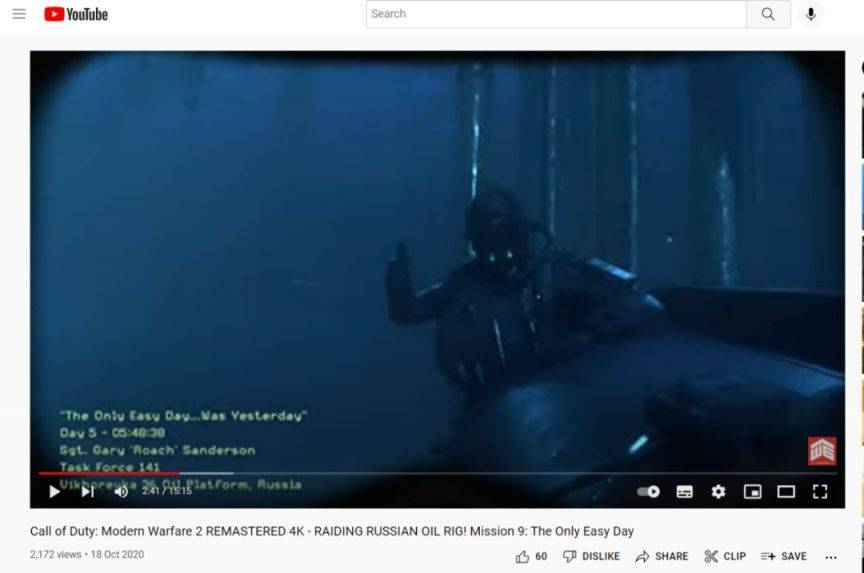Toggle the autoplay switch
This screenshot has height=573, width=864.
(x=649, y=491)
